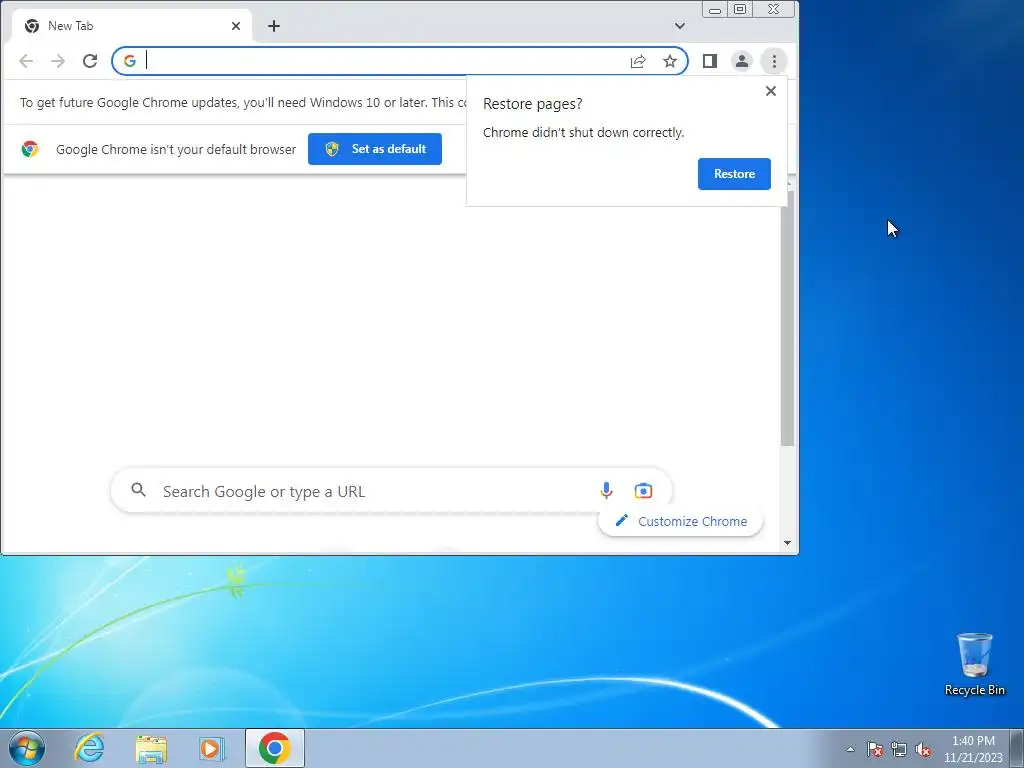The width and height of the screenshot is (1024, 768).
Task: Click the Google G icon in the address bar
Action: point(130,61)
